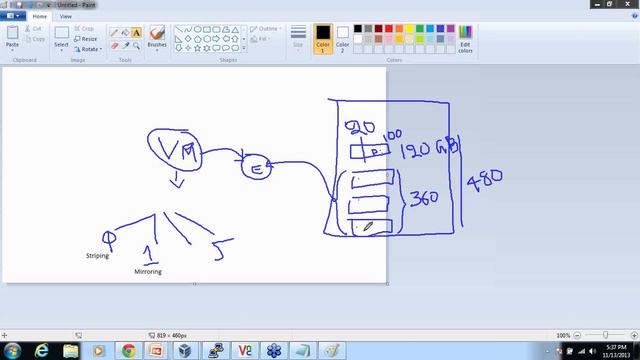Choose the Triangle shape
Screen dimensions: 640x360
tap(235, 30)
